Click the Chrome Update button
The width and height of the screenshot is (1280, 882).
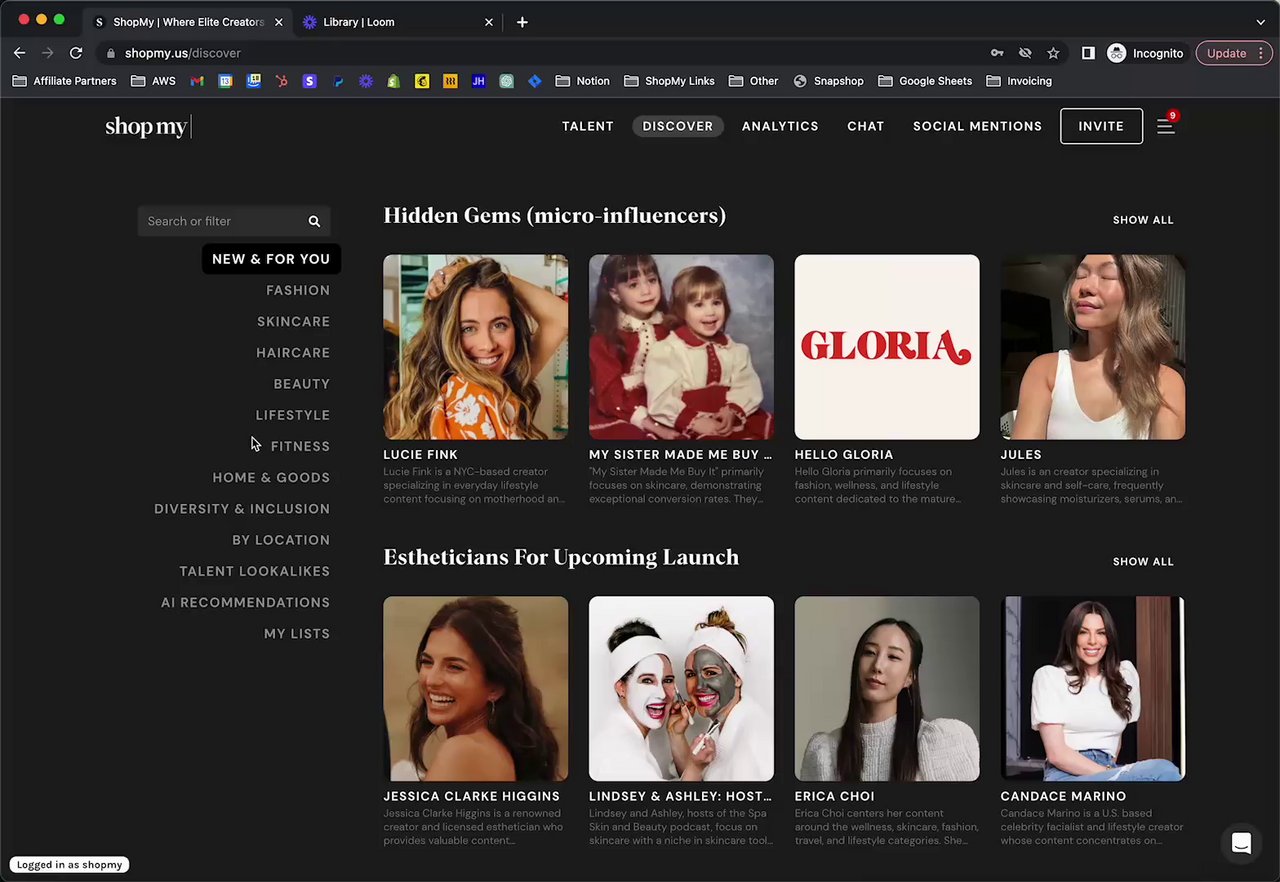[x=1233, y=53]
